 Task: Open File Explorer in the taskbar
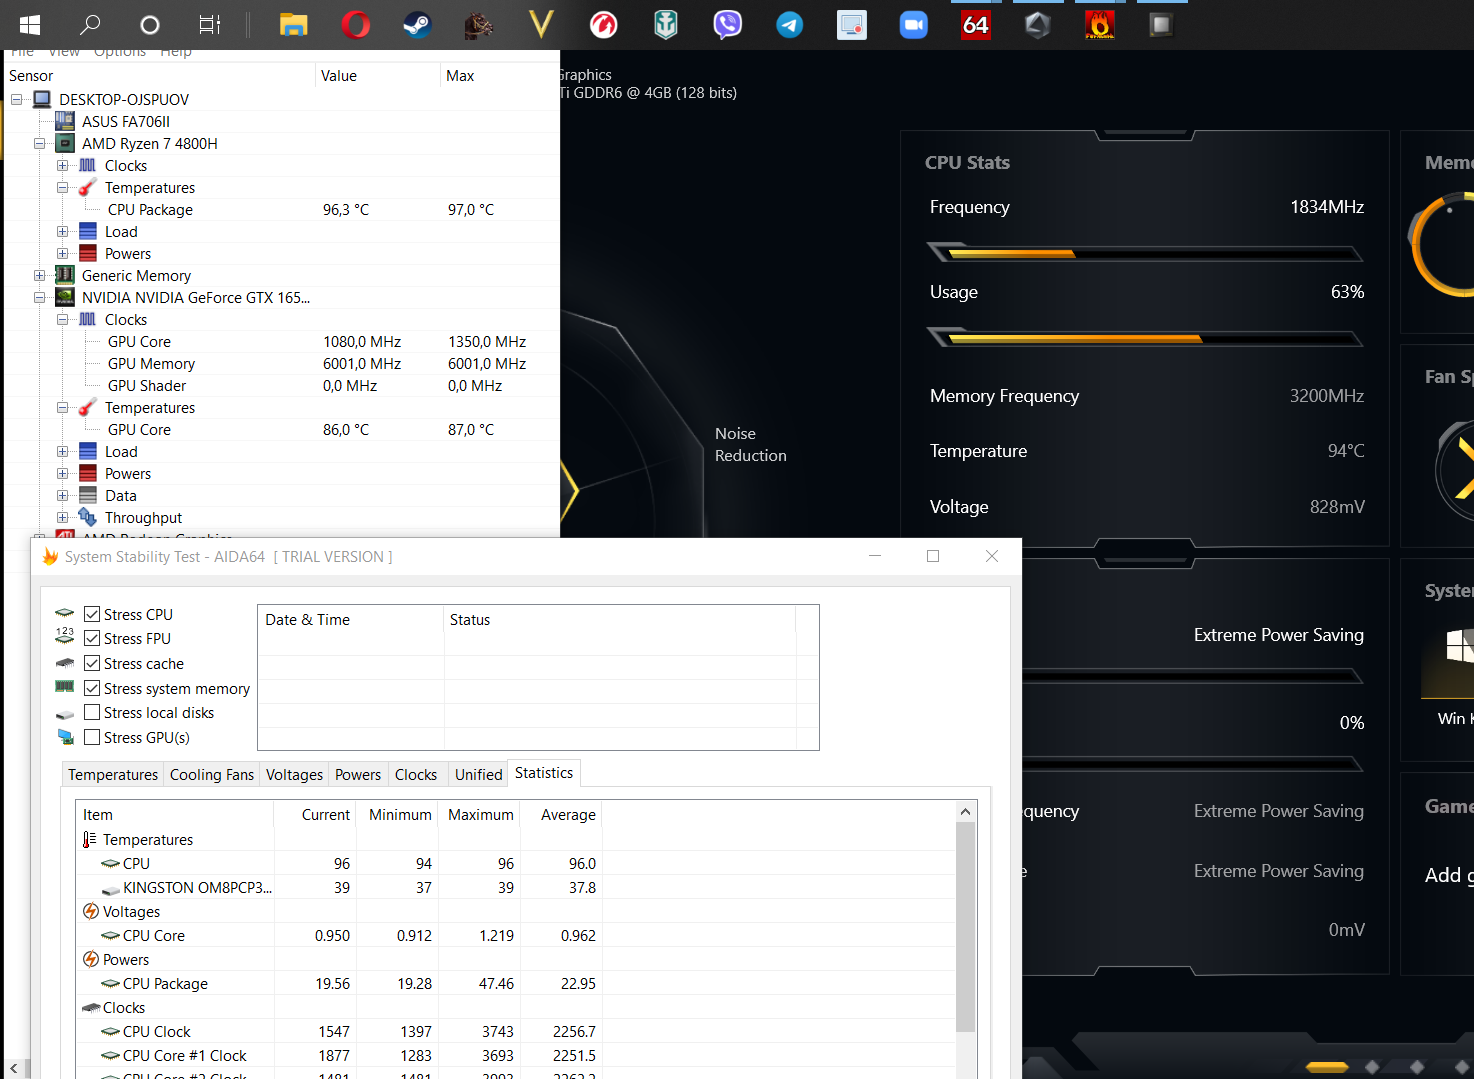pos(293,24)
